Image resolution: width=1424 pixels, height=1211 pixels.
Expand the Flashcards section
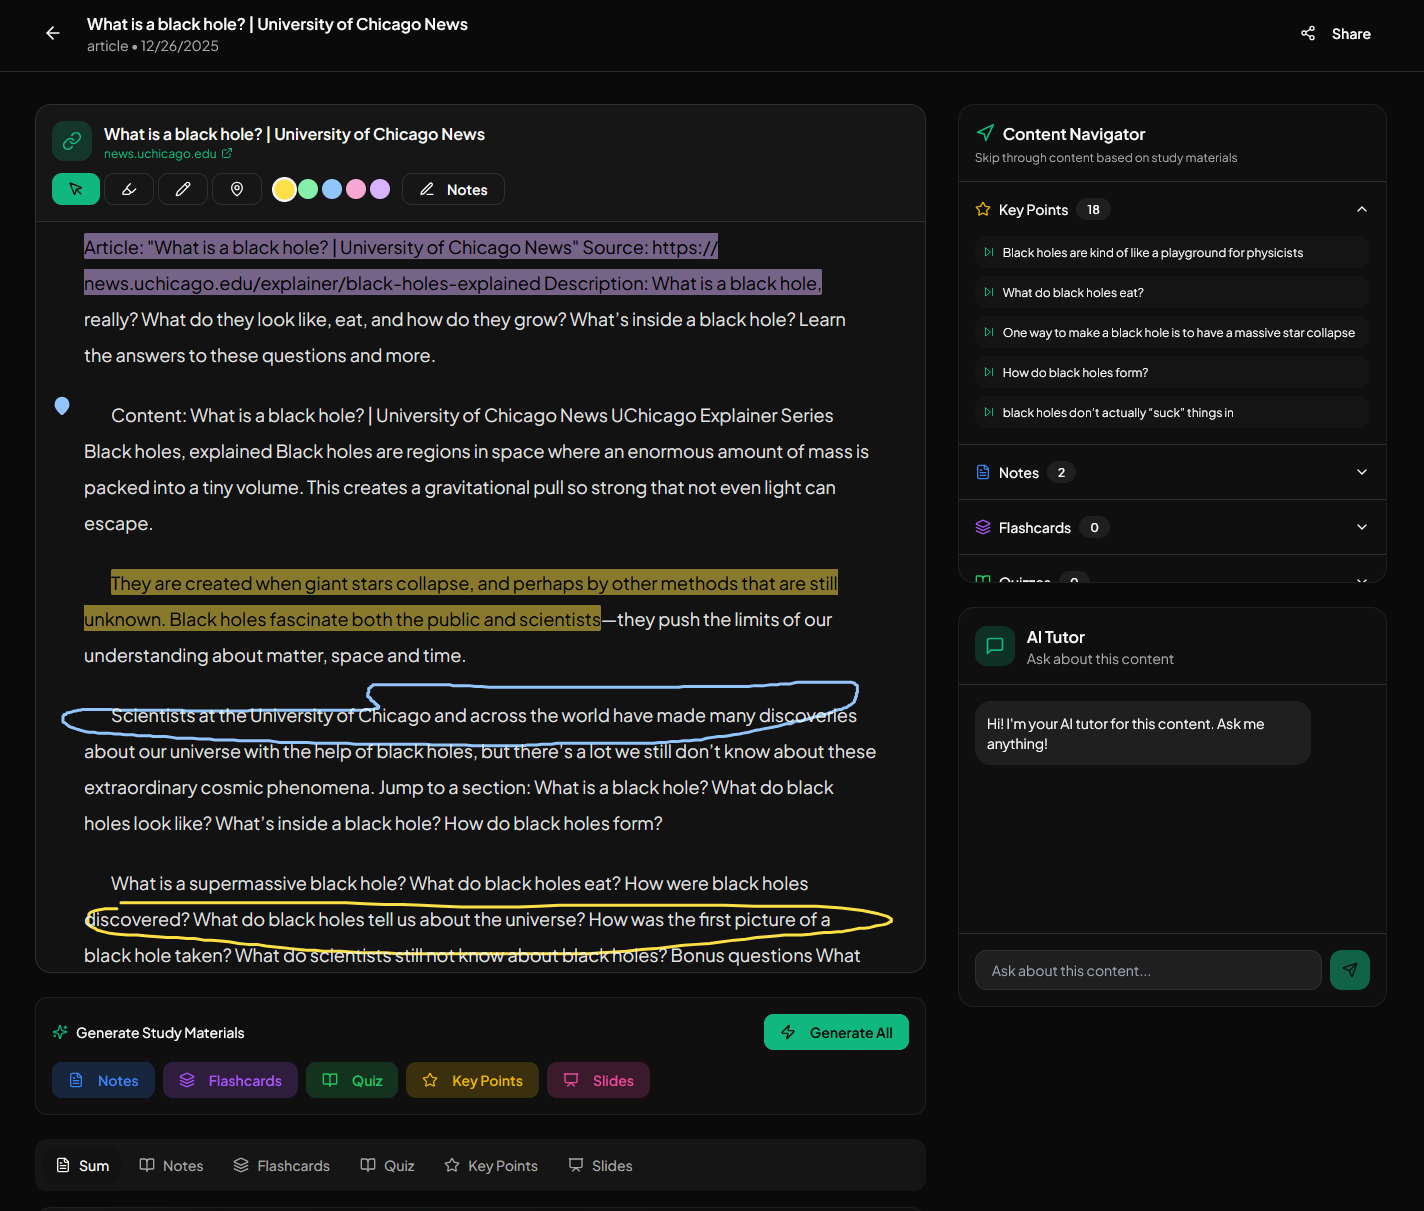coord(1361,527)
